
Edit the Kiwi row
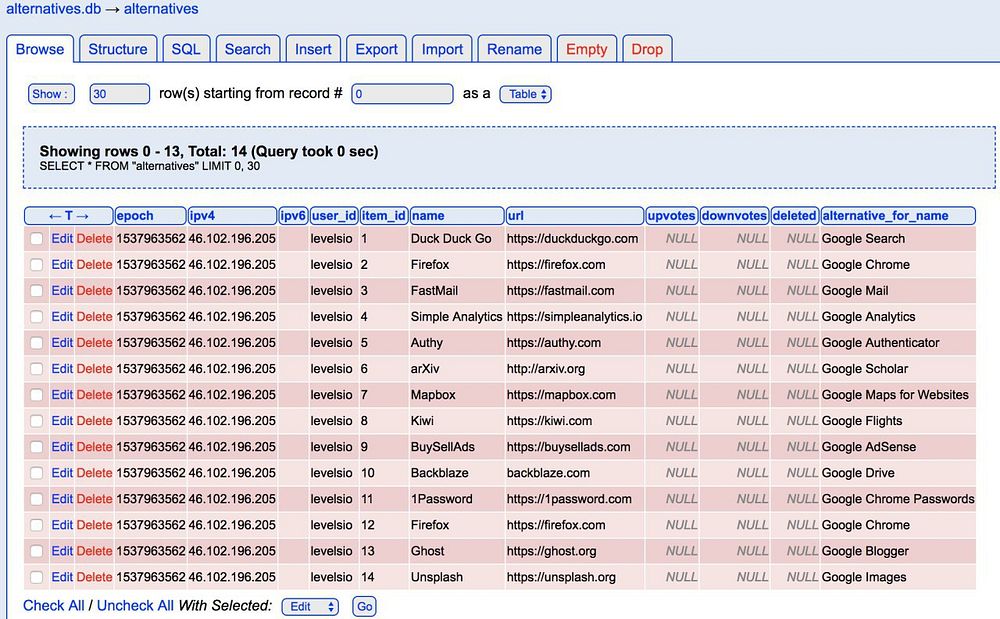(x=62, y=421)
